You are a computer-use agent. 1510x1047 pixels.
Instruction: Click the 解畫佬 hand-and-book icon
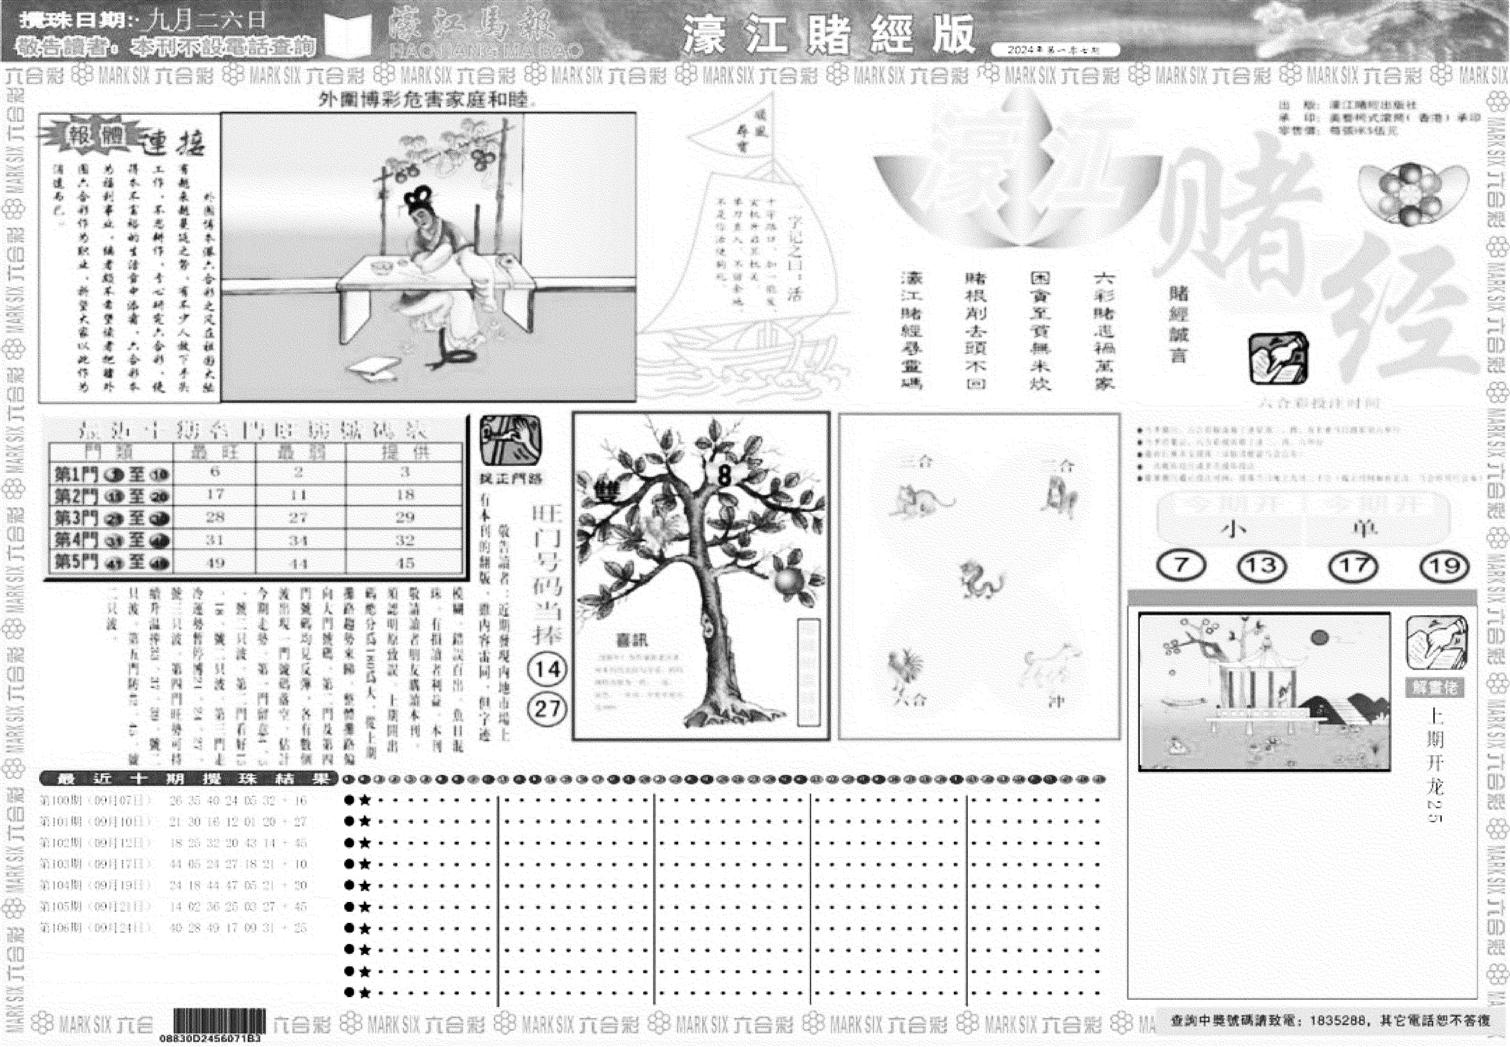click(1436, 643)
